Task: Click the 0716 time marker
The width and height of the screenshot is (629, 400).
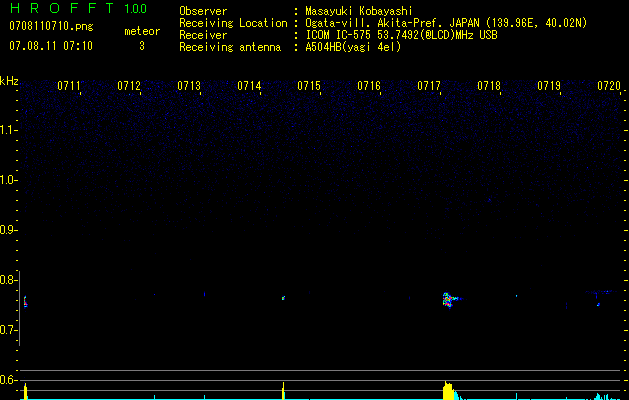Action: (369, 85)
